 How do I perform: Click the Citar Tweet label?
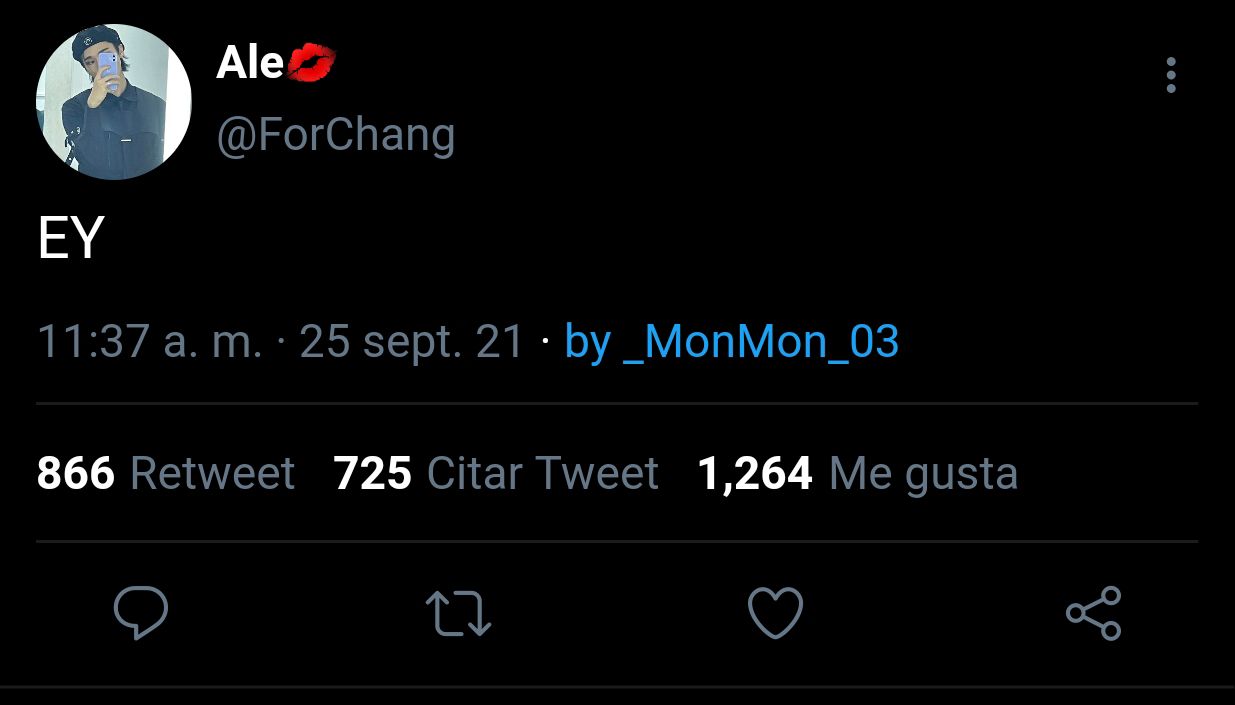coord(543,473)
